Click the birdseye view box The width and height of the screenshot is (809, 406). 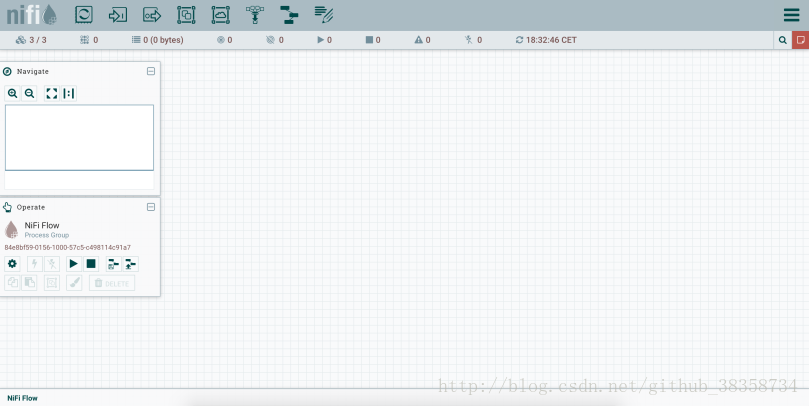79,138
